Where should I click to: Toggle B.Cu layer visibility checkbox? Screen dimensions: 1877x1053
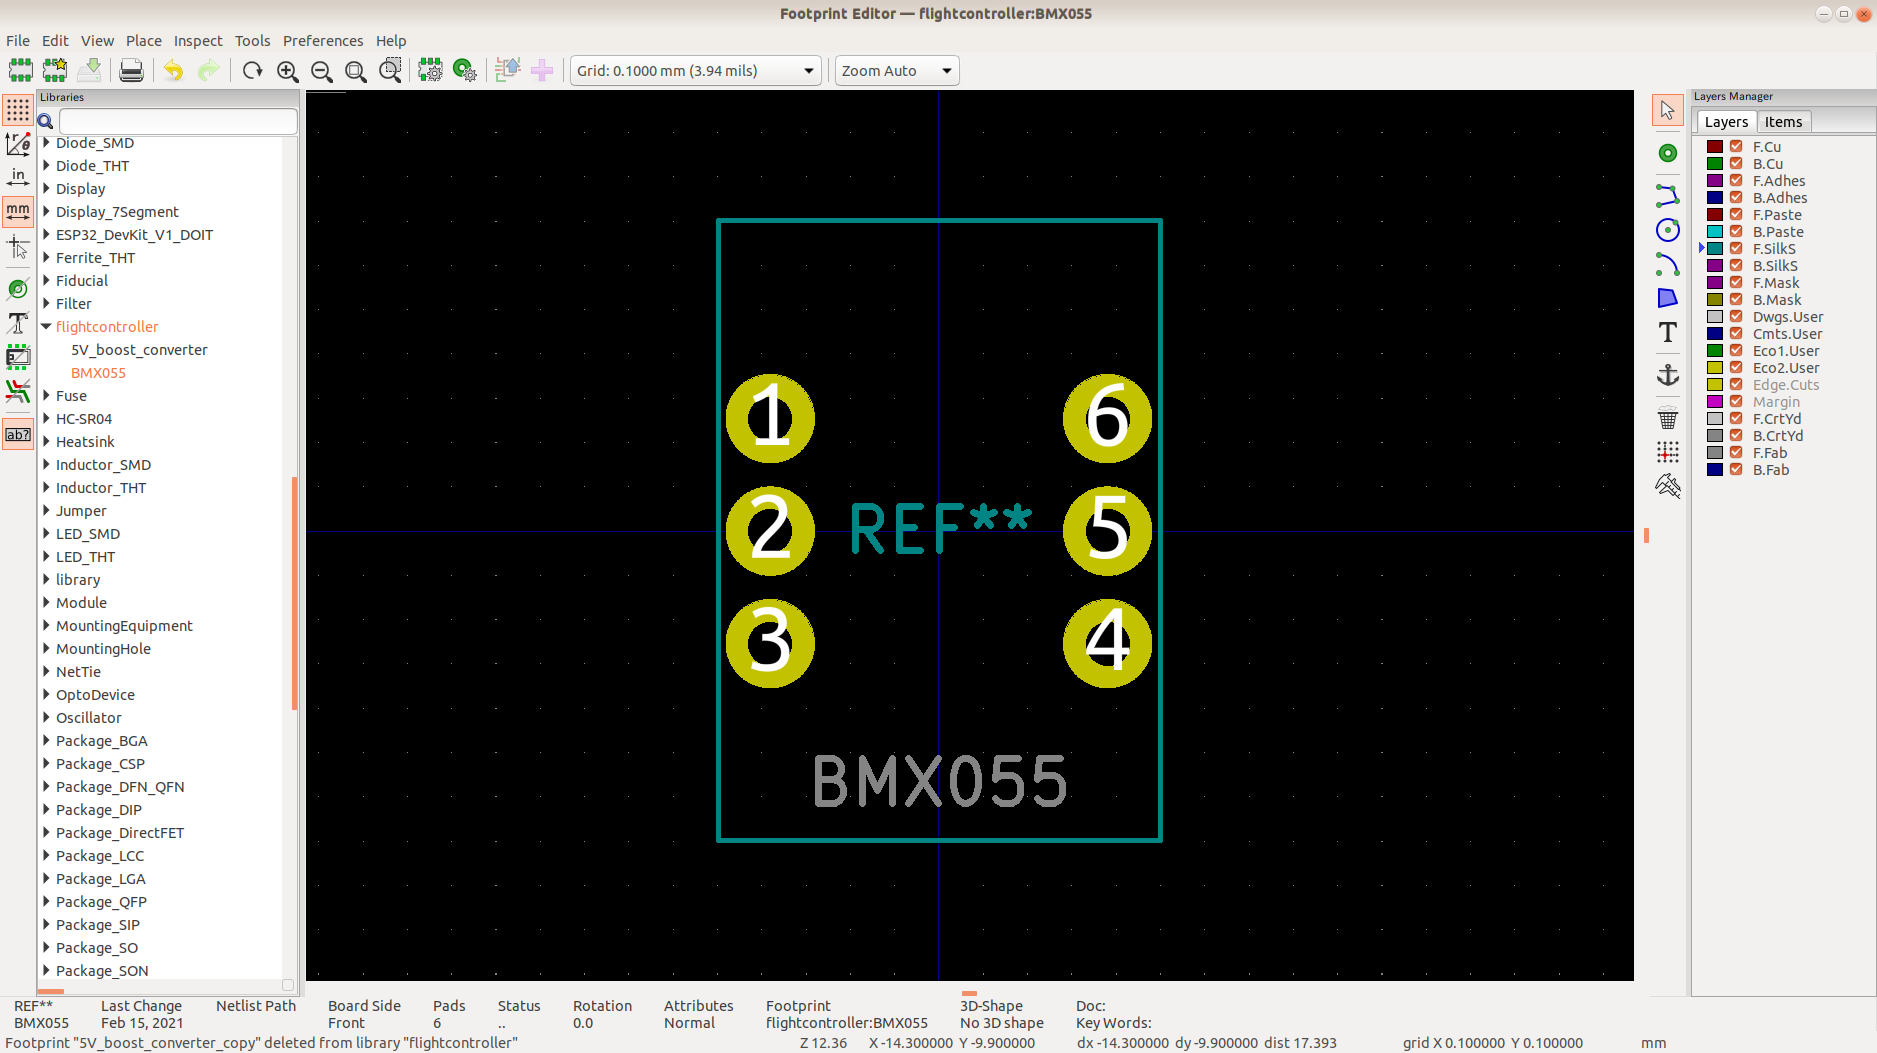(1736, 164)
